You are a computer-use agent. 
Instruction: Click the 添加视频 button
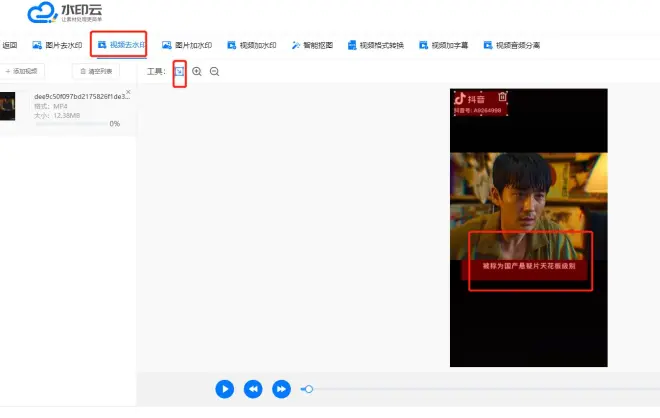click(21, 72)
